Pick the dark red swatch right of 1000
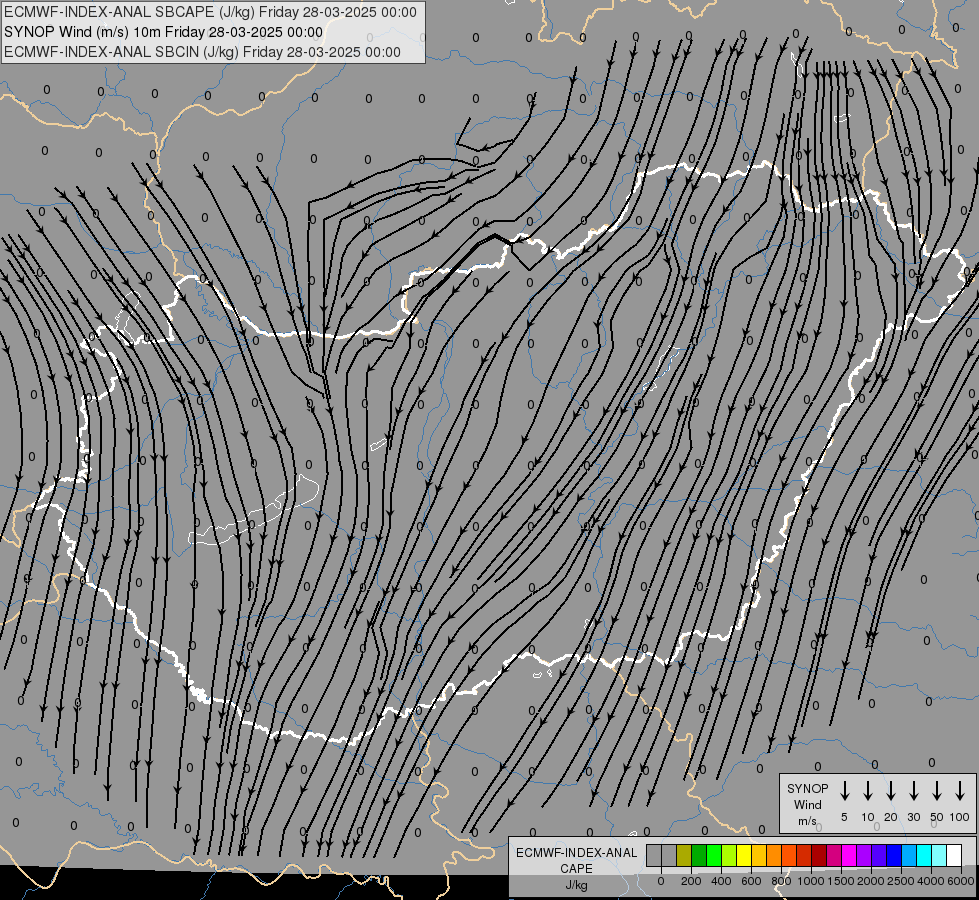 click(819, 855)
